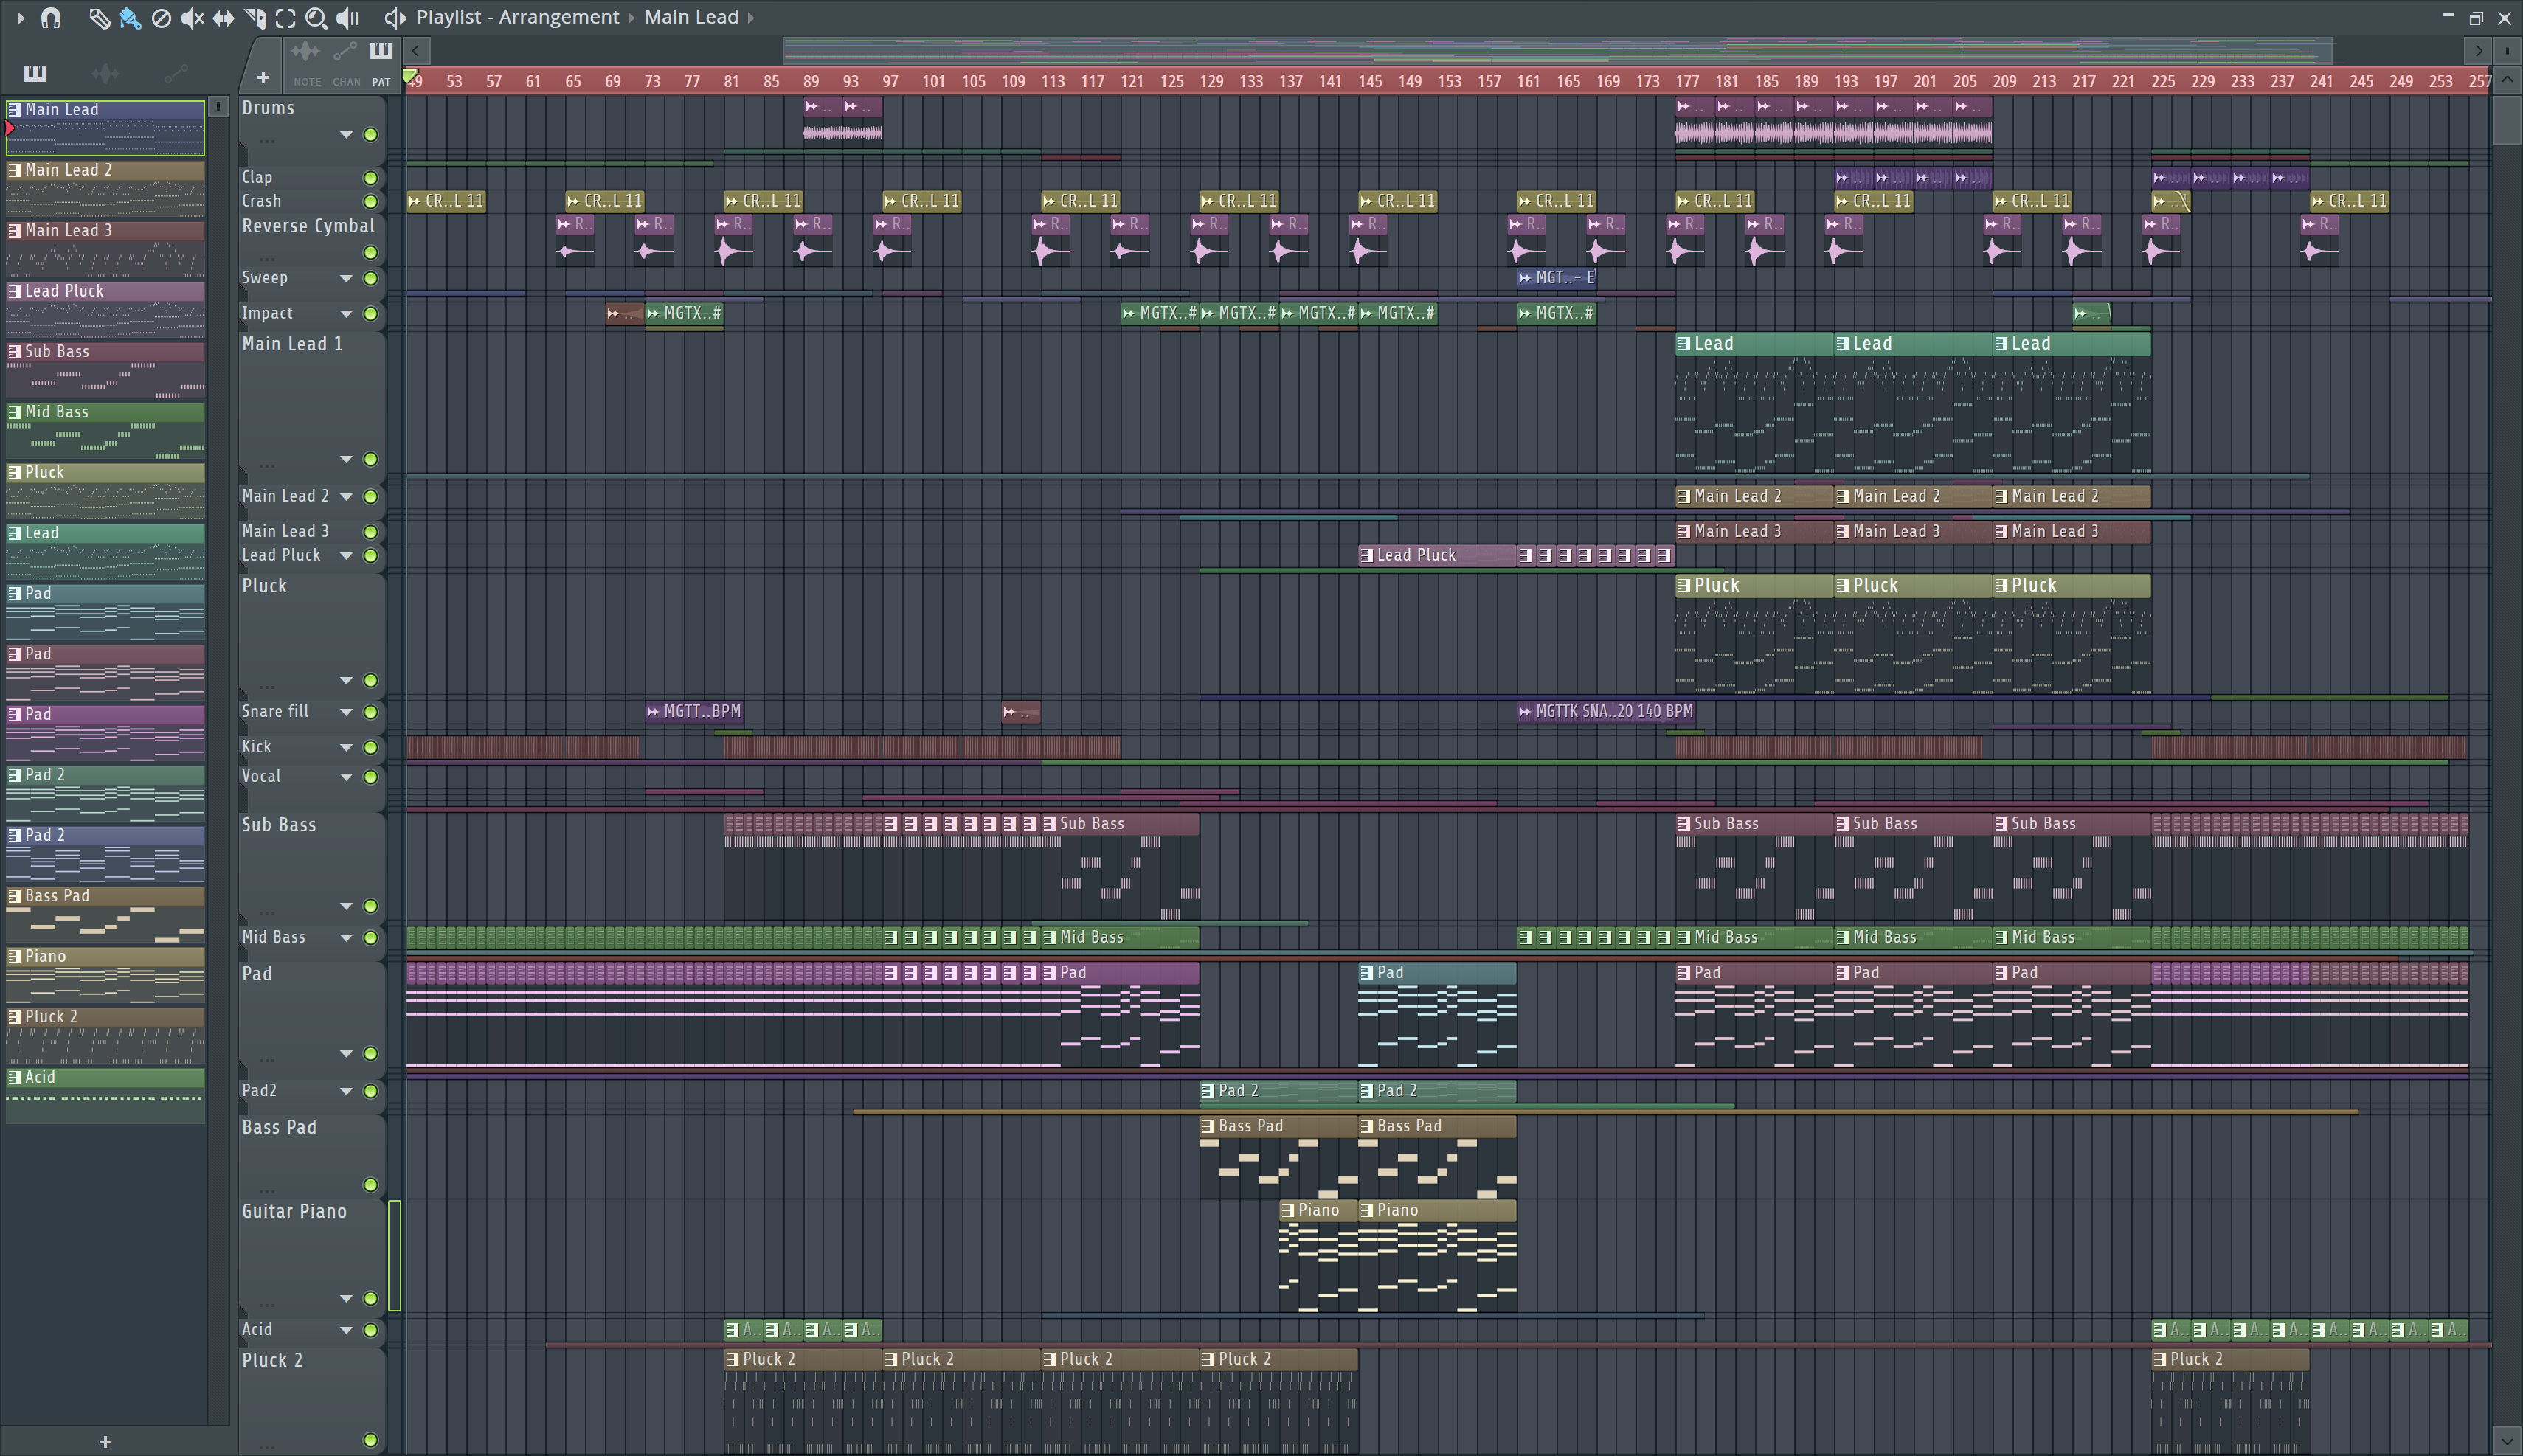Expand the Acid track arrow
Screen dimensions: 2523x1456
pos(346,1331)
